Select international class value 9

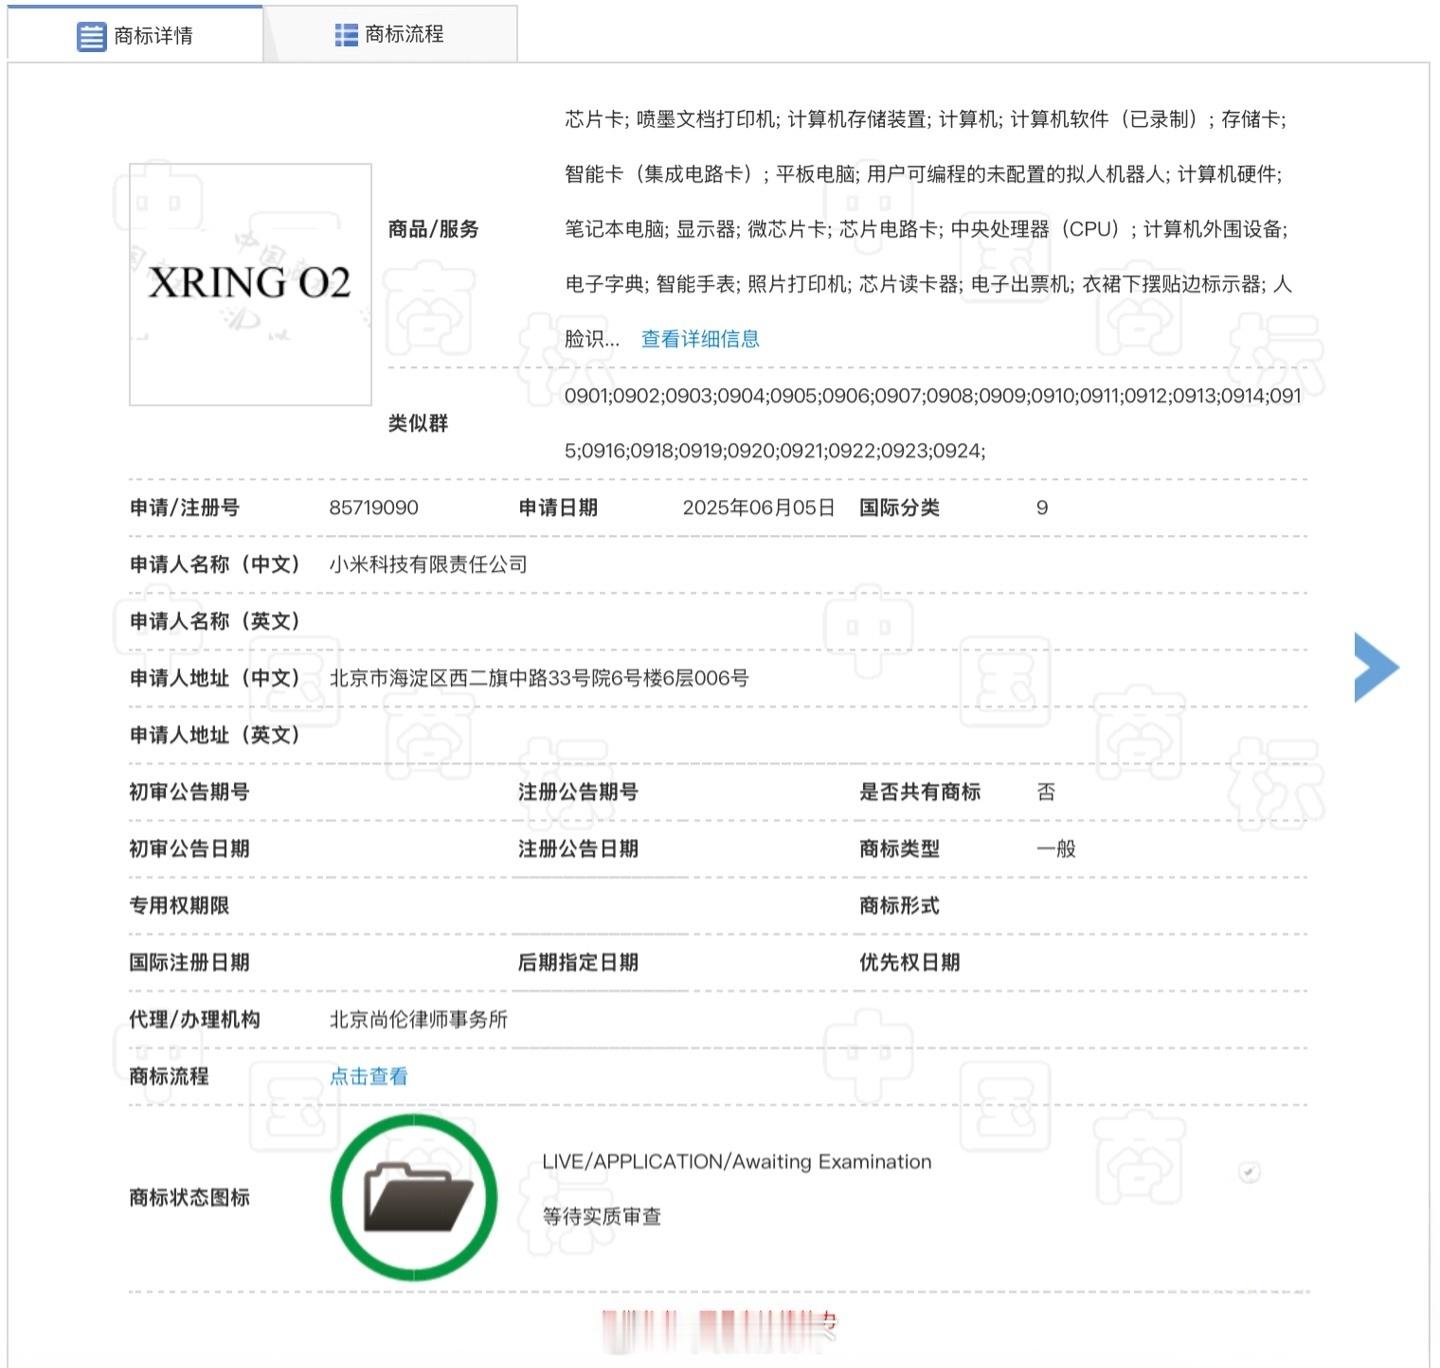[1042, 508]
